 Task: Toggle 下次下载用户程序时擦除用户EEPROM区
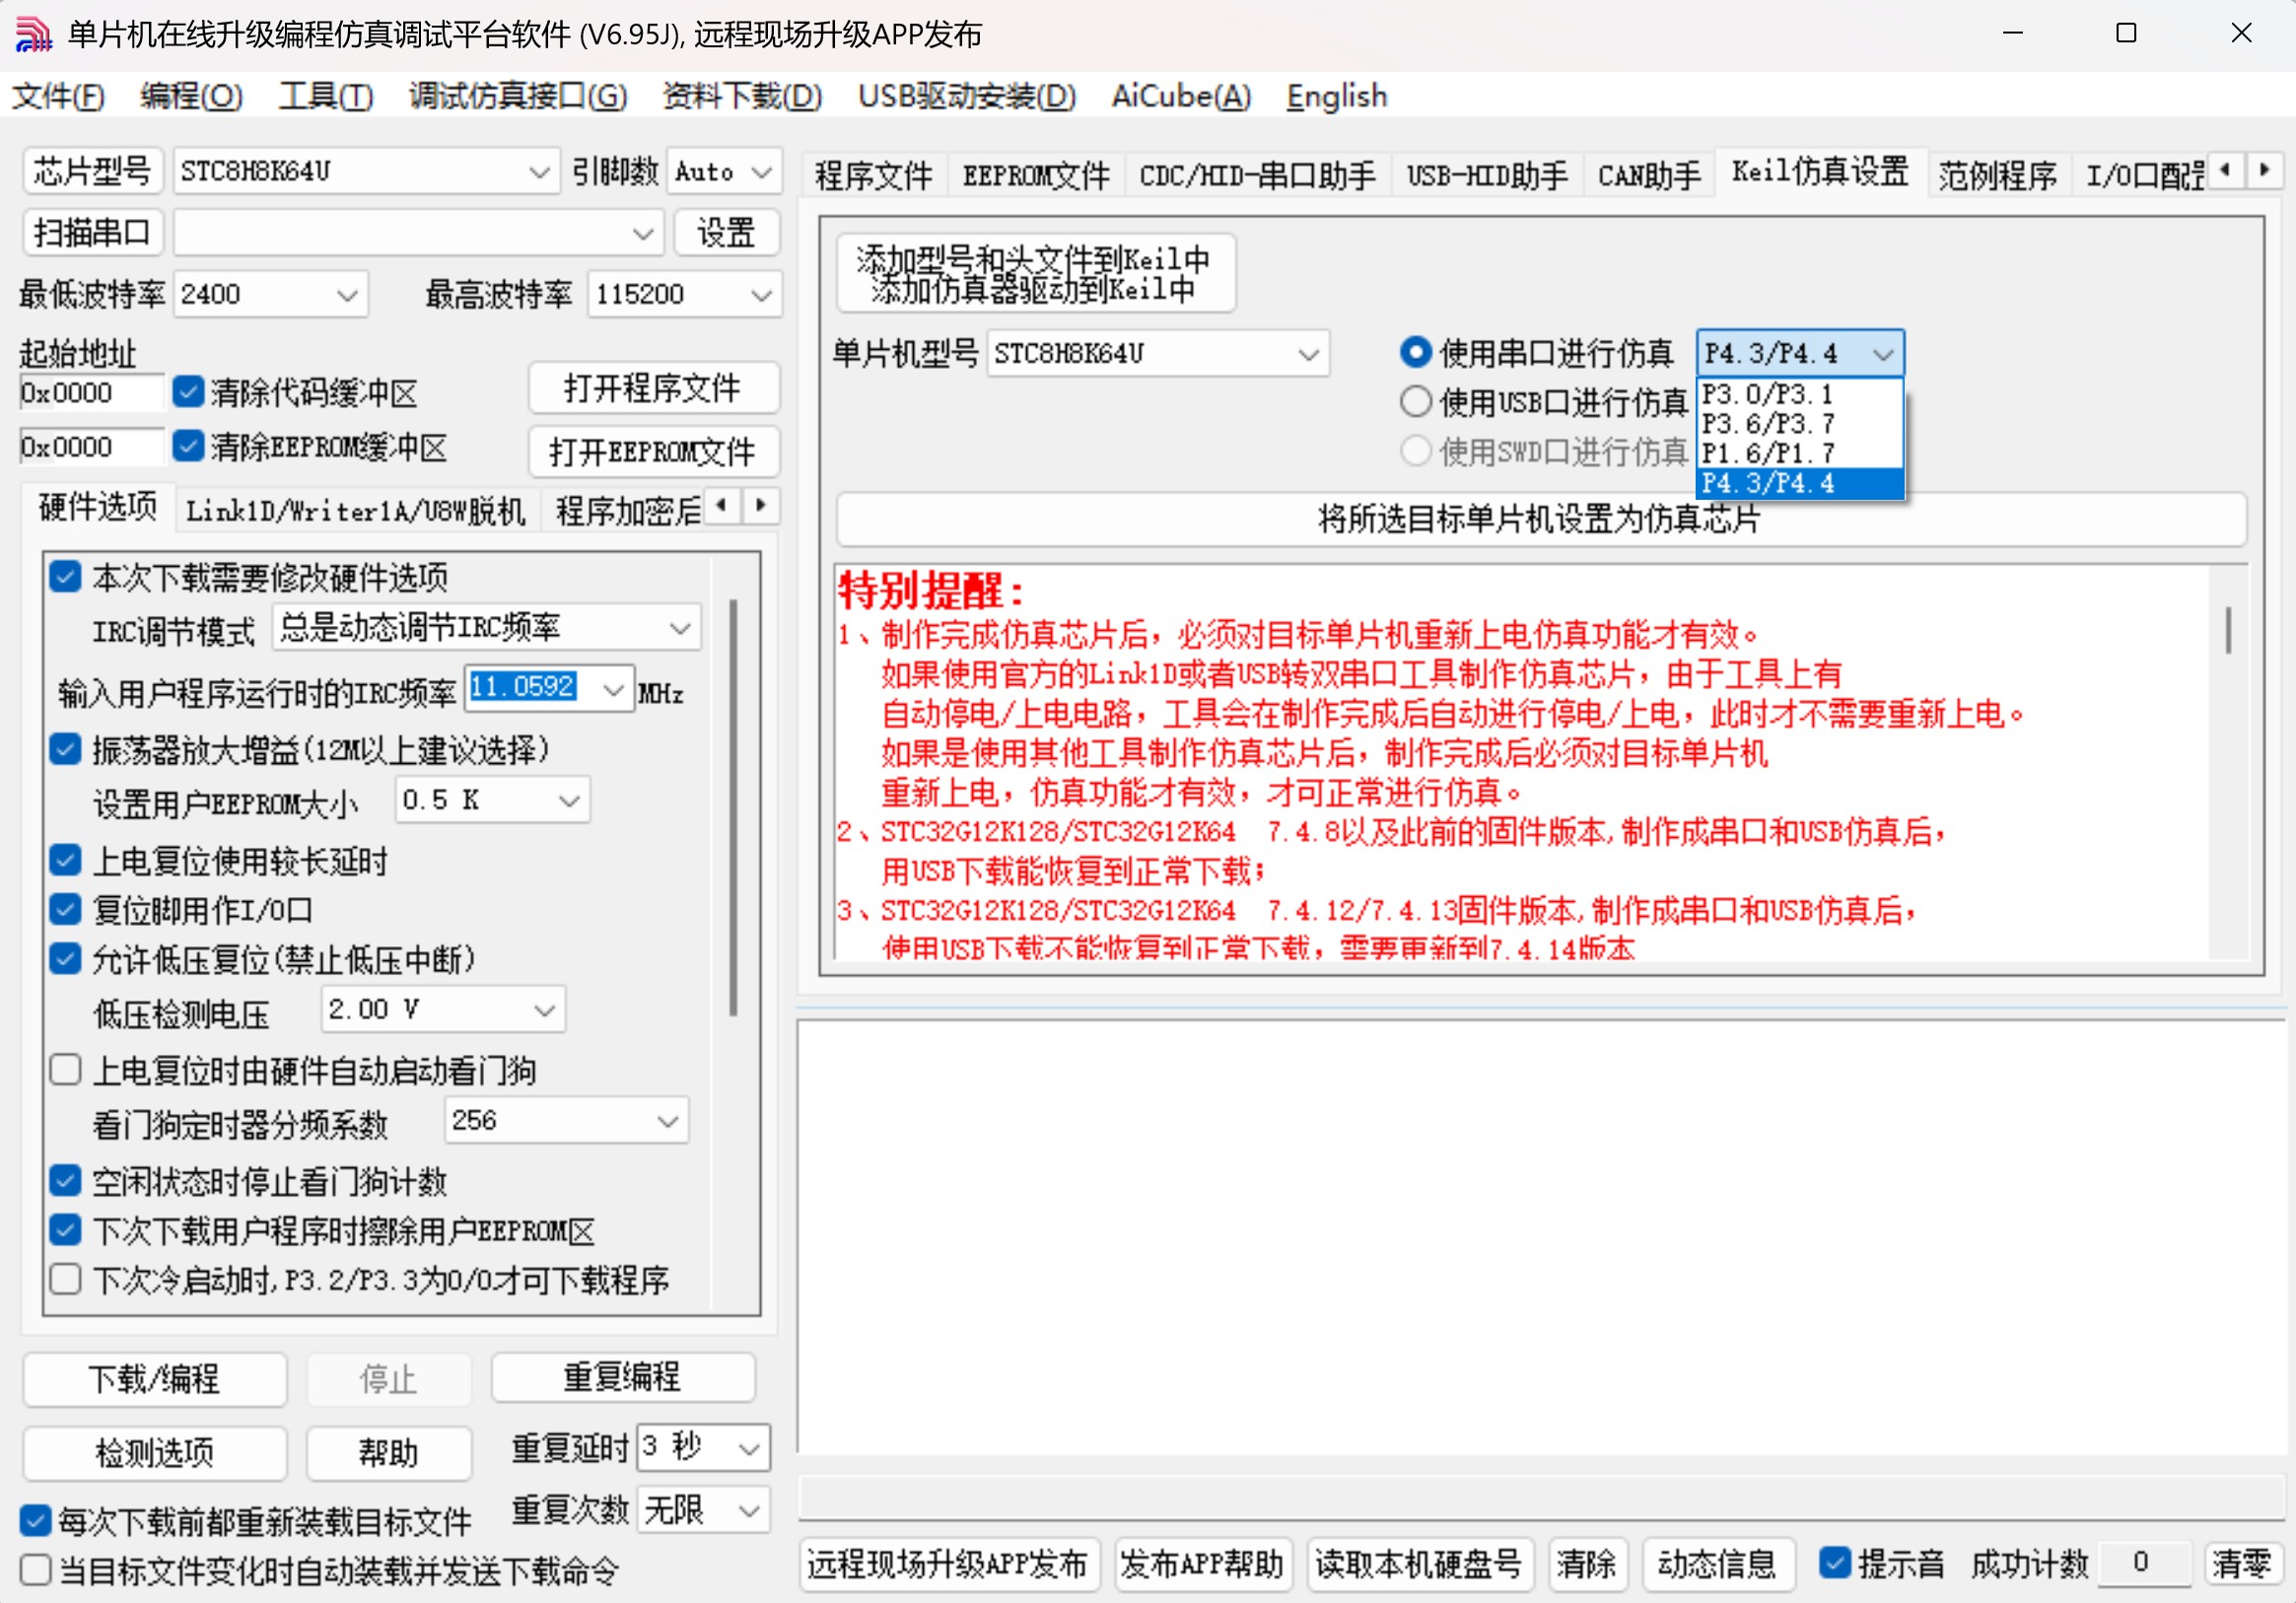[65, 1230]
